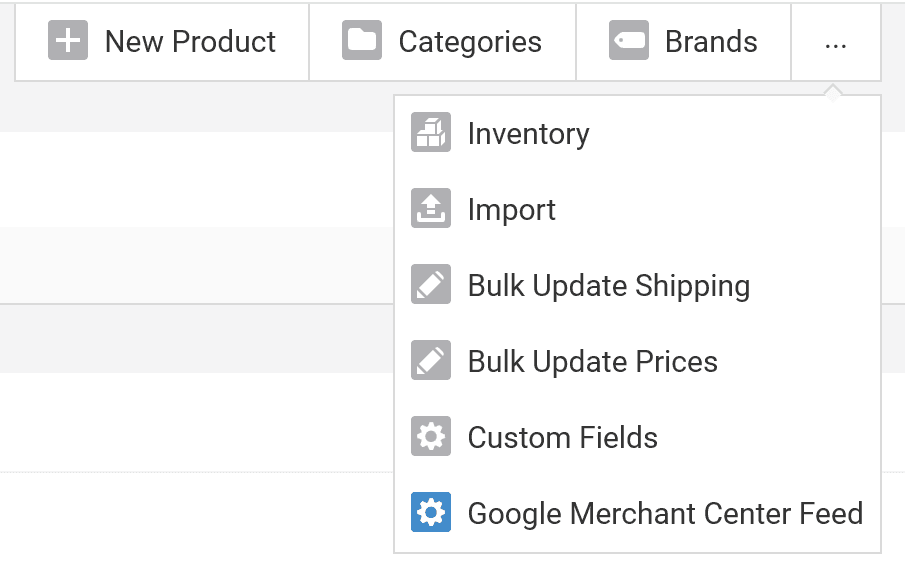This screenshot has width=905, height=564.
Task: Click the pencil icon for Bulk Update Prices
Action: pos(431,361)
